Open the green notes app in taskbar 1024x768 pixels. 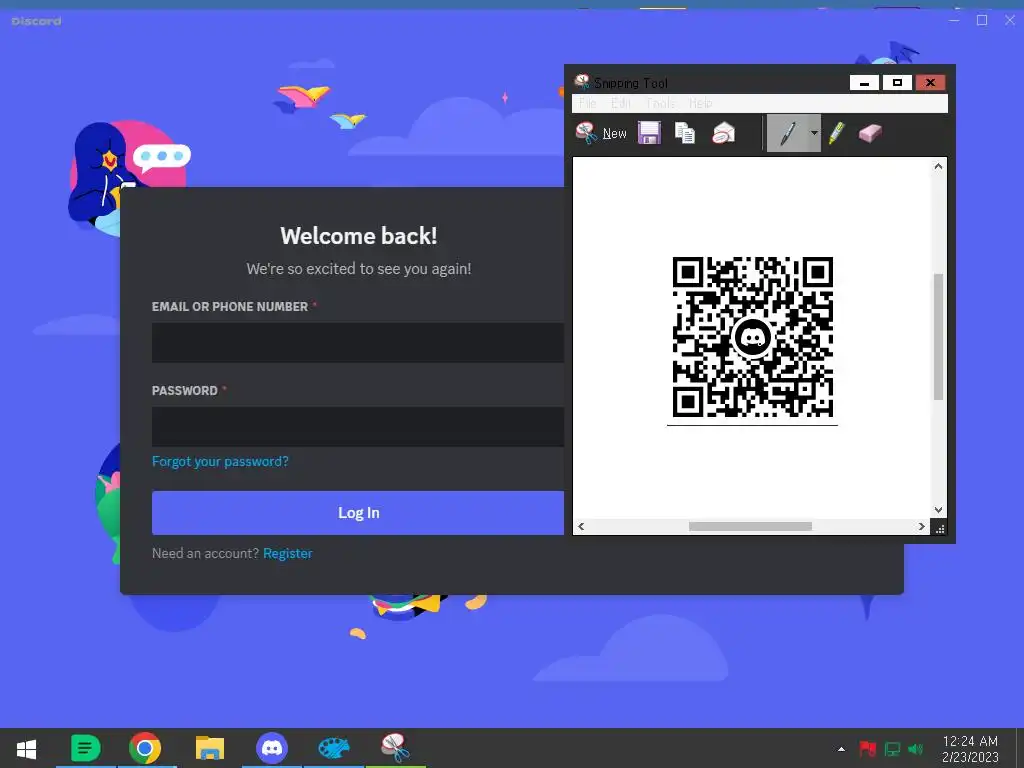point(85,748)
